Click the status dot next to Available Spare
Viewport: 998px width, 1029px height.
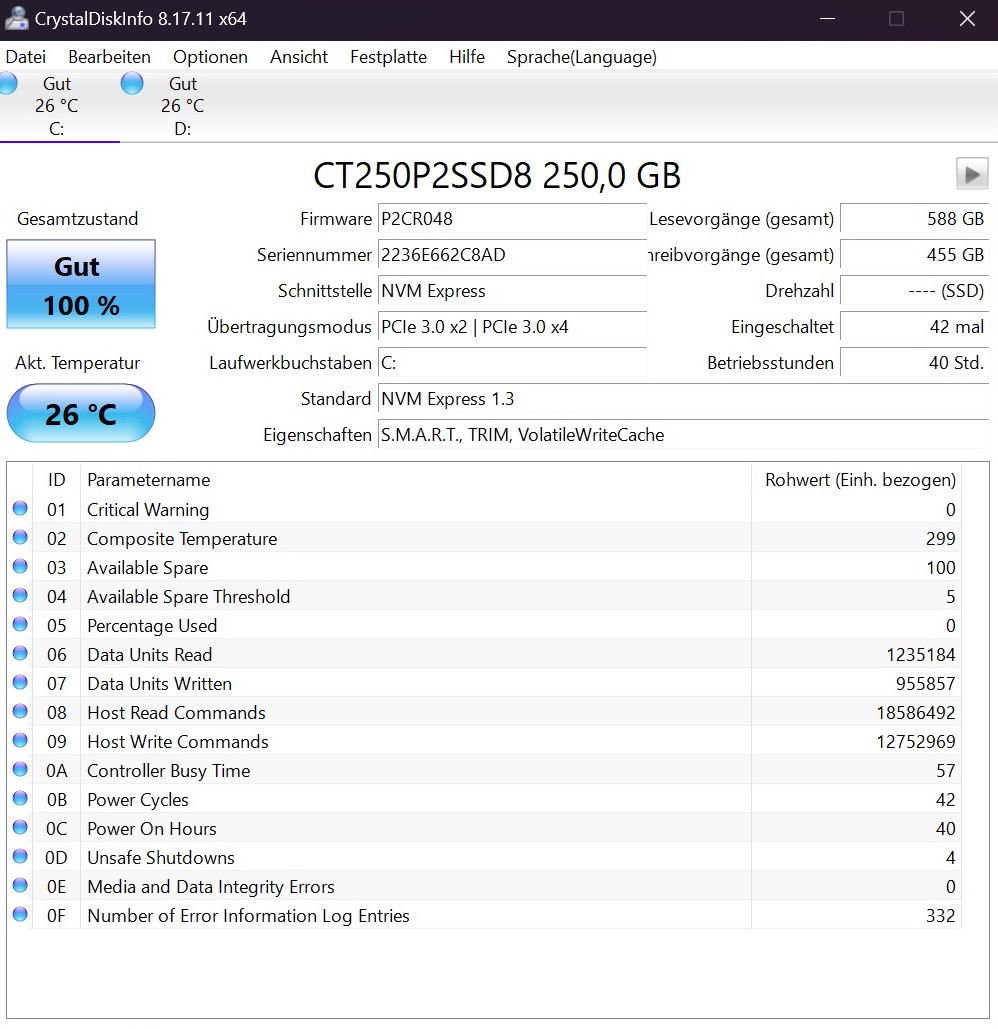pyautogui.click(x=20, y=566)
